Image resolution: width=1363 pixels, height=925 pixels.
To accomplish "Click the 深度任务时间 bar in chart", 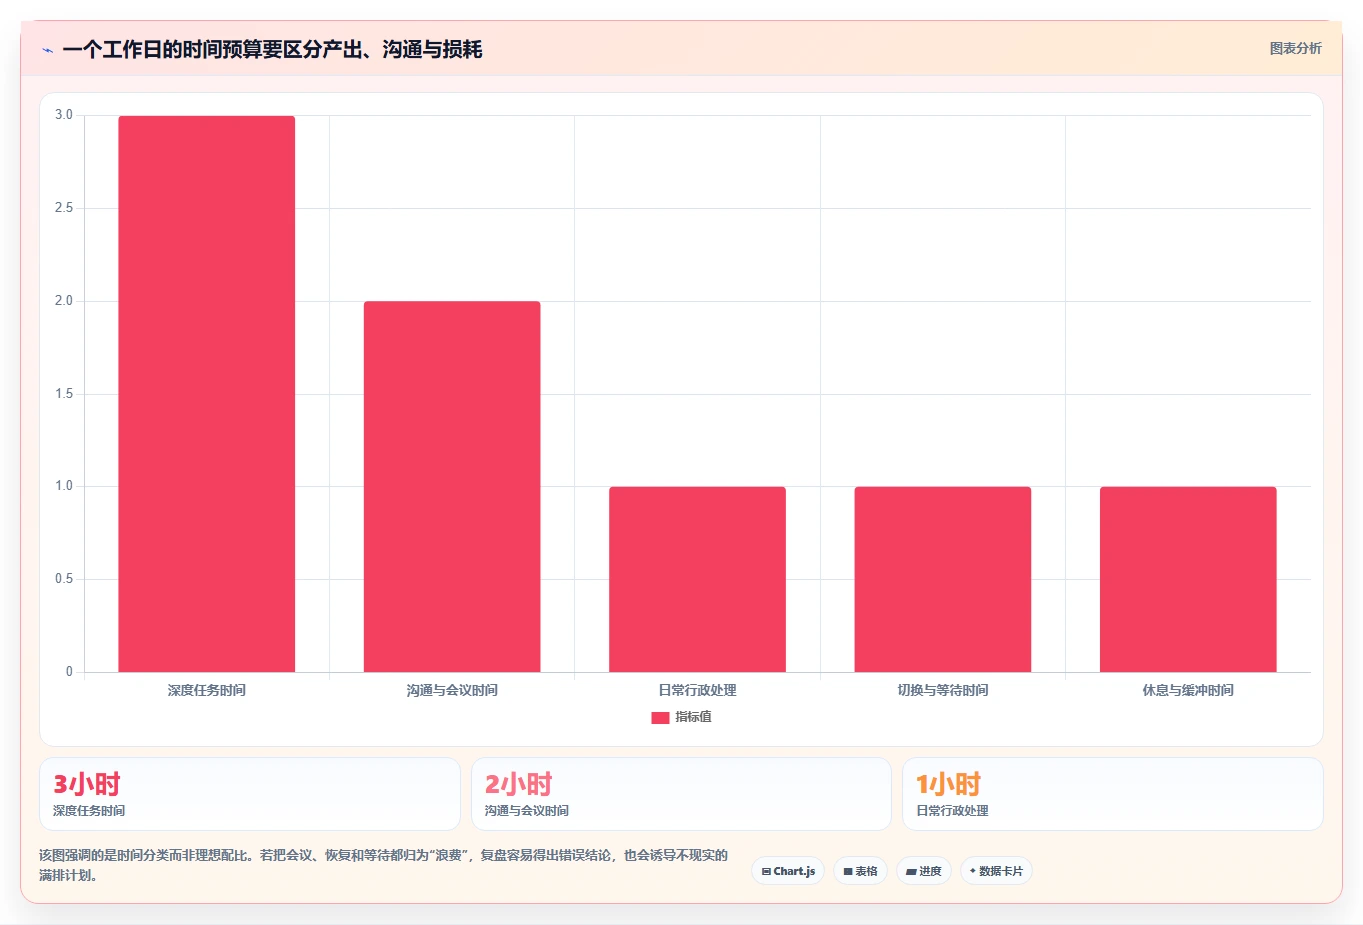I will coord(207,394).
